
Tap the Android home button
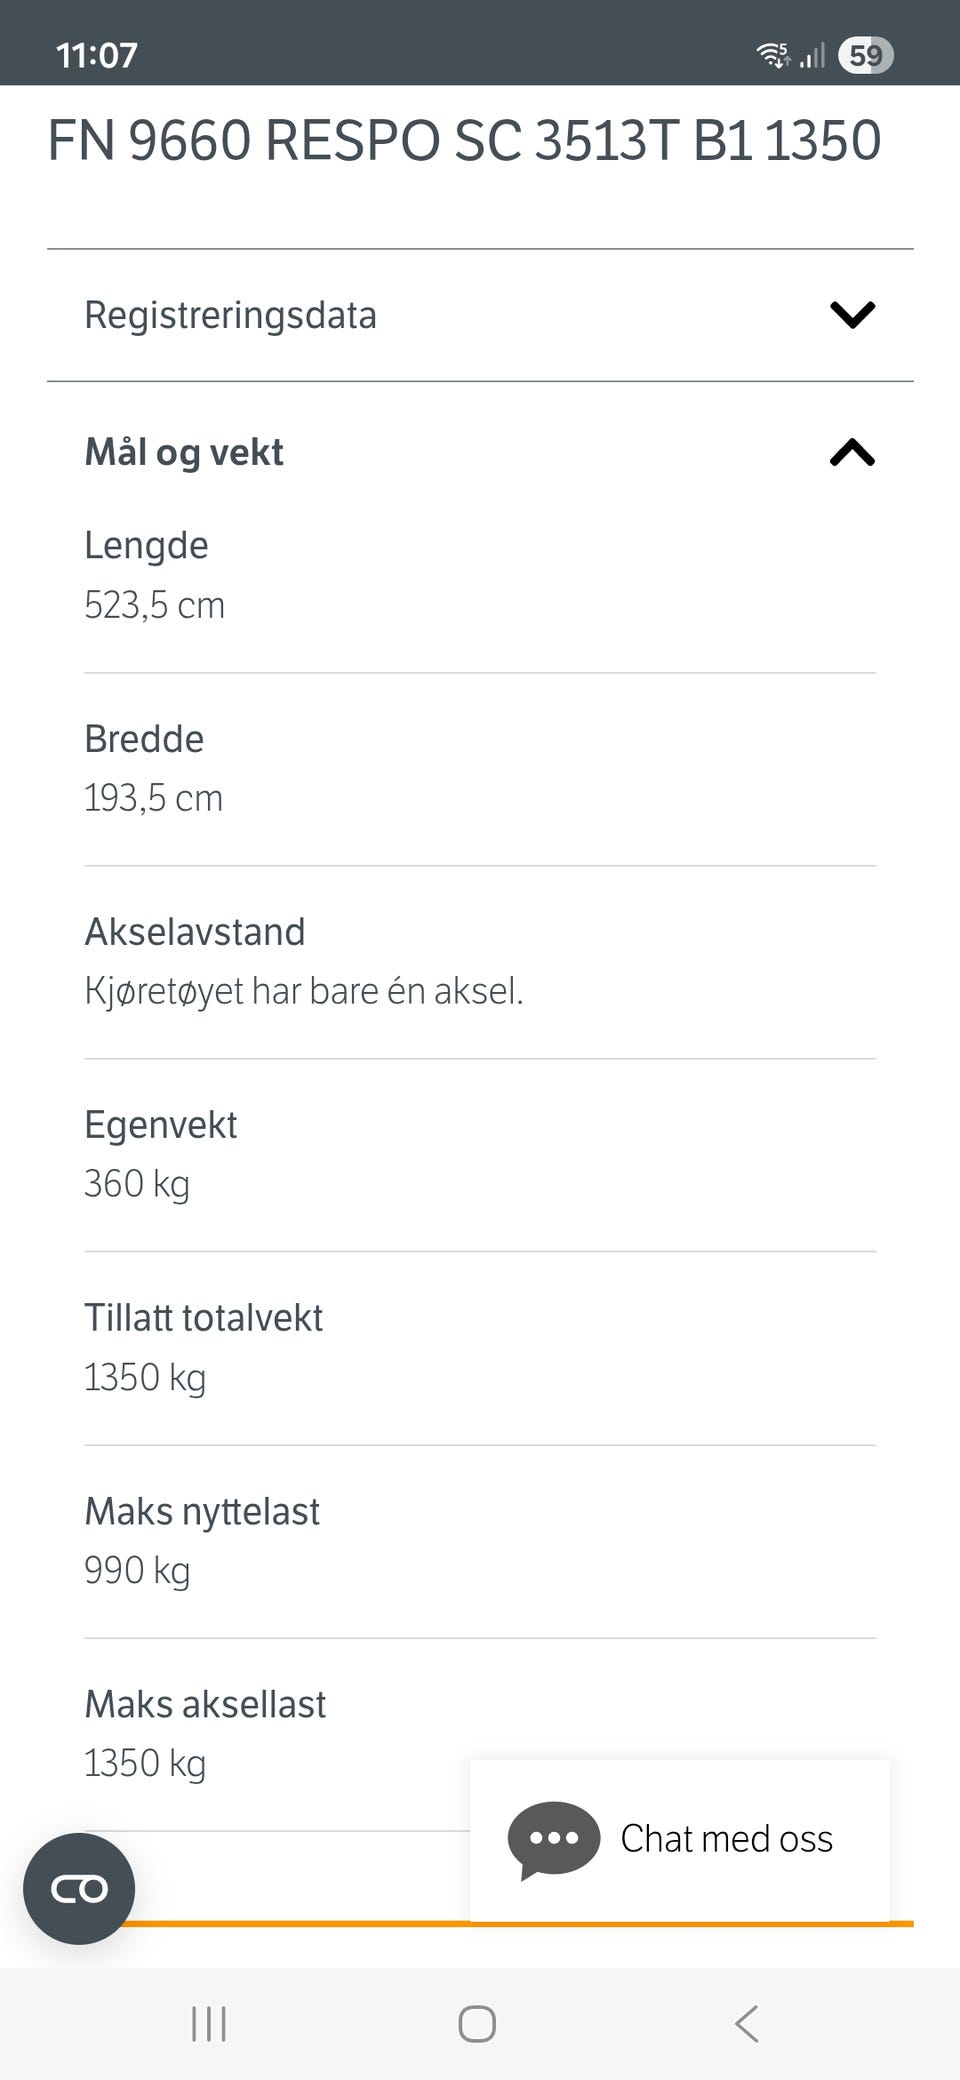477,2024
